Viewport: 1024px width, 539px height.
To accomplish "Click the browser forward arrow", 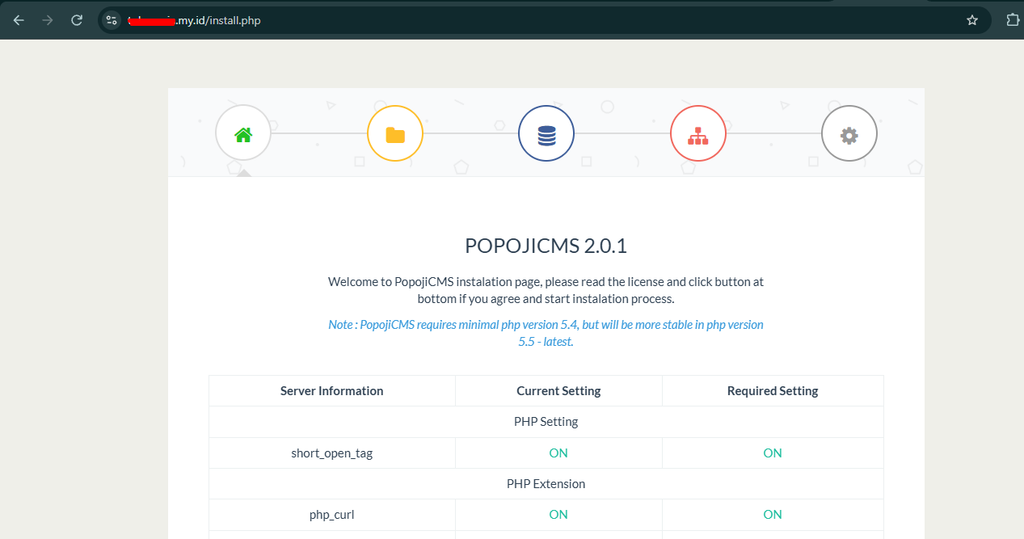I will [x=48, y=20].
